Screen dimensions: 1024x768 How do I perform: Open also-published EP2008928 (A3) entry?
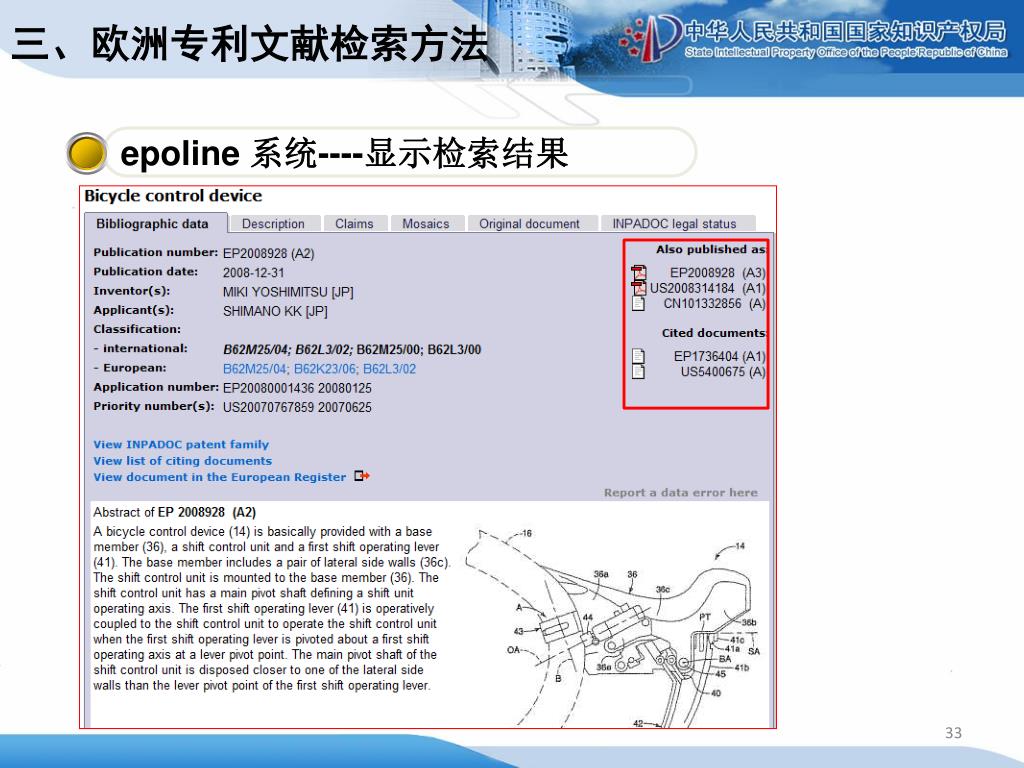click(x=718, y=272)
